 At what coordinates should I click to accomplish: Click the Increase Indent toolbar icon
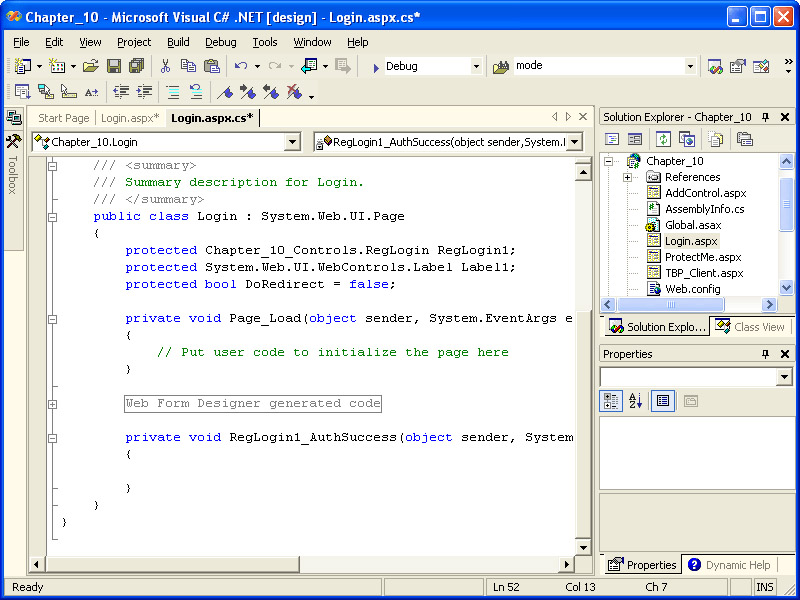[145, 92]
